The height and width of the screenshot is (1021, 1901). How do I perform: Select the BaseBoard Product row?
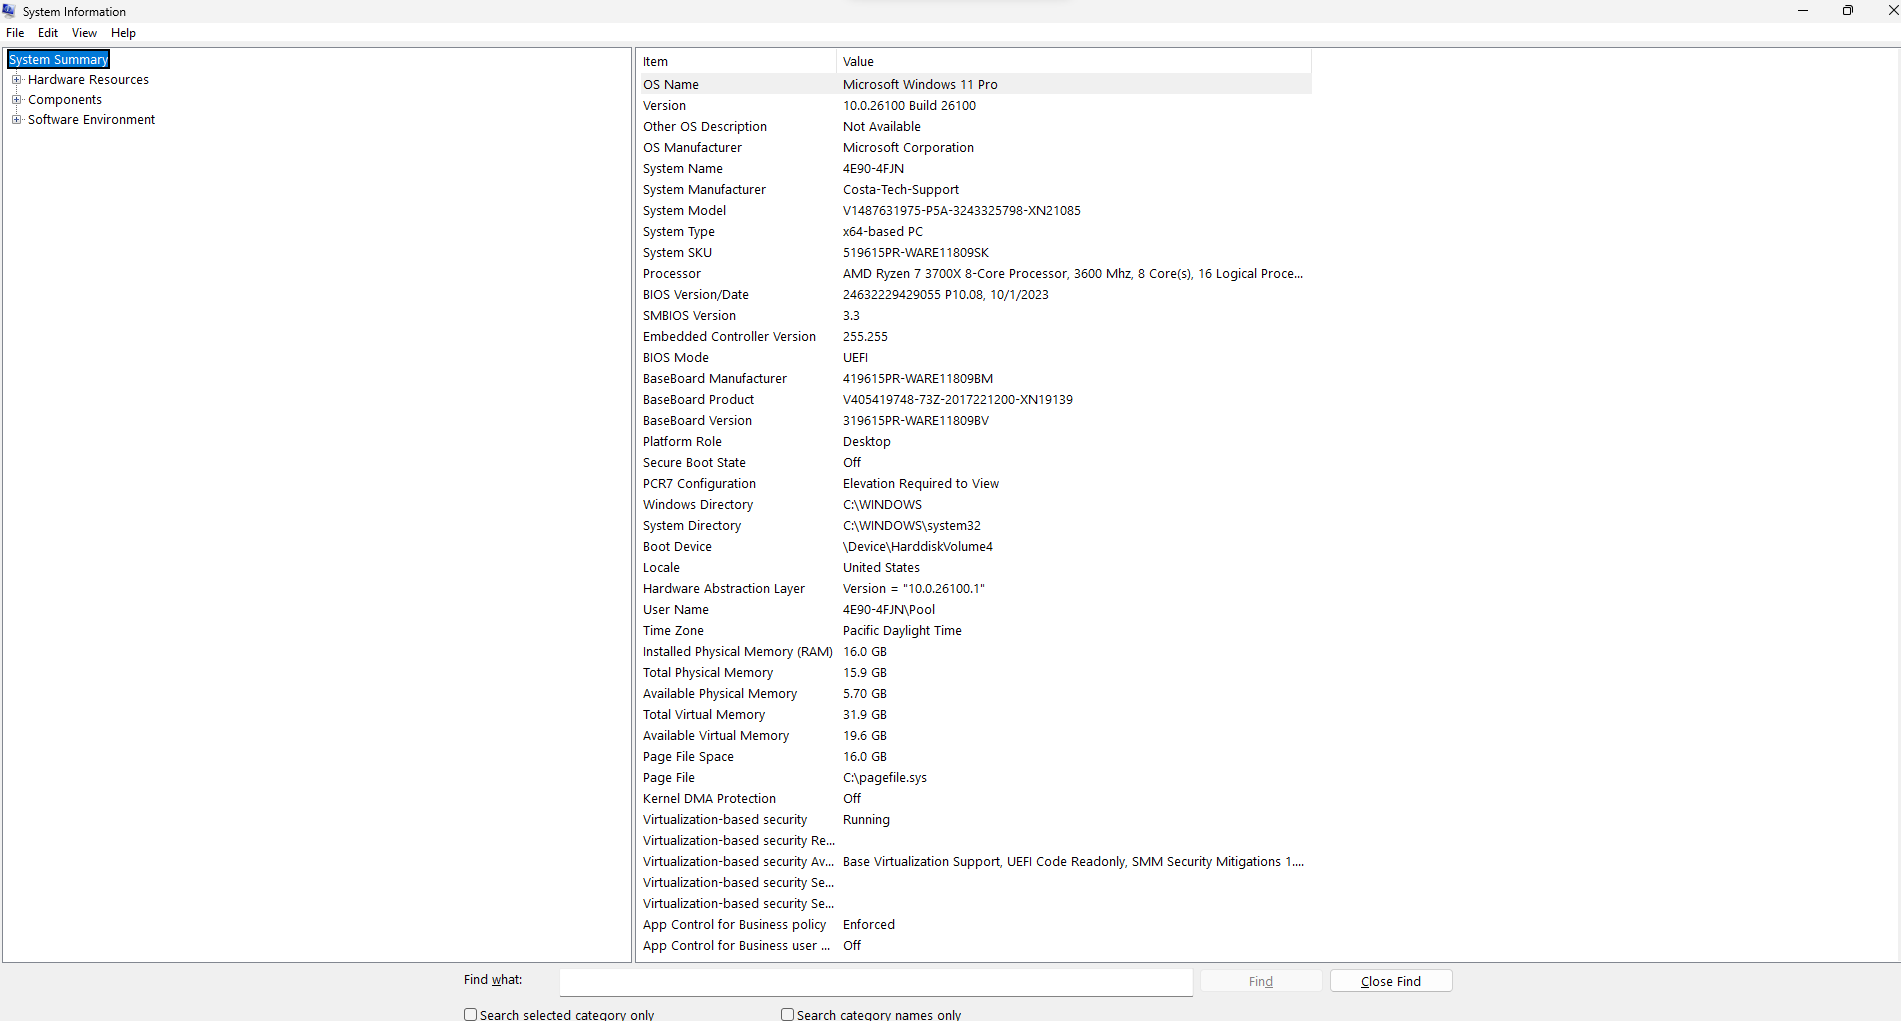974,400
